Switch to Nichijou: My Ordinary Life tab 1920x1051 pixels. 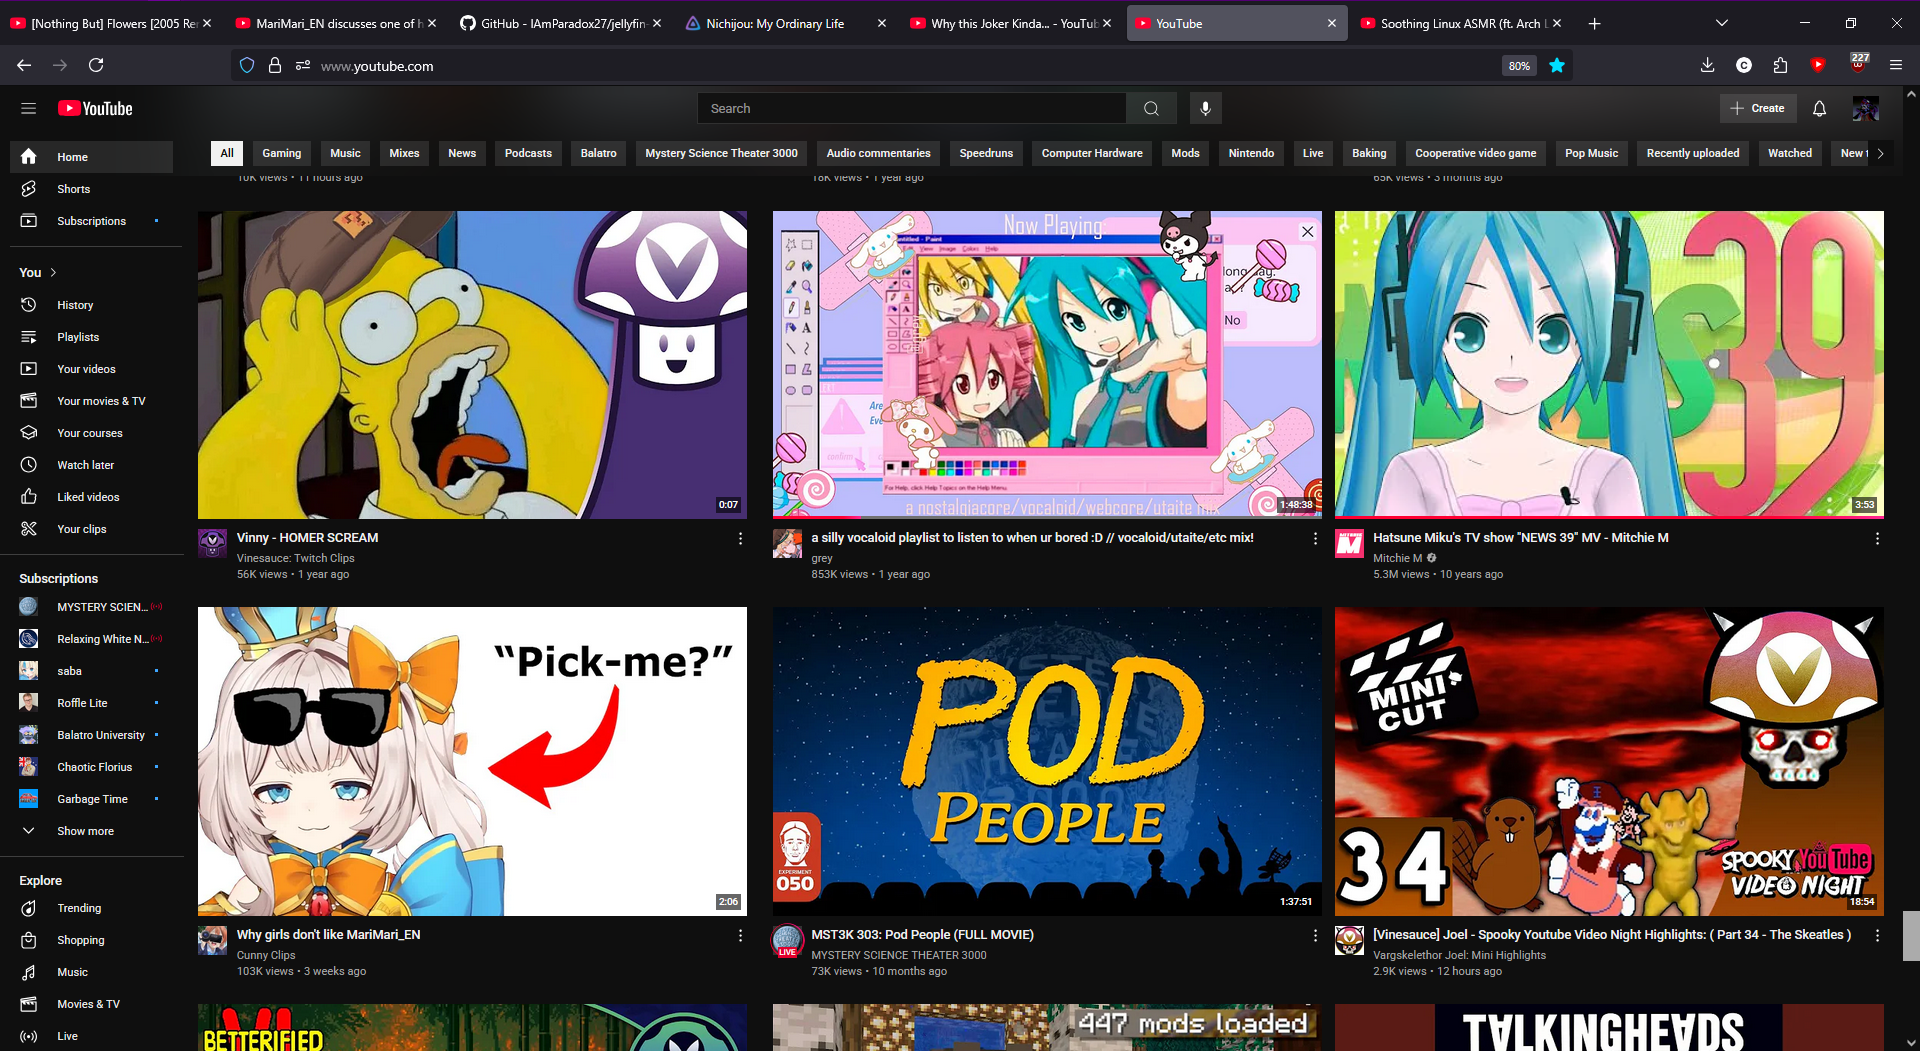(786, 23)
